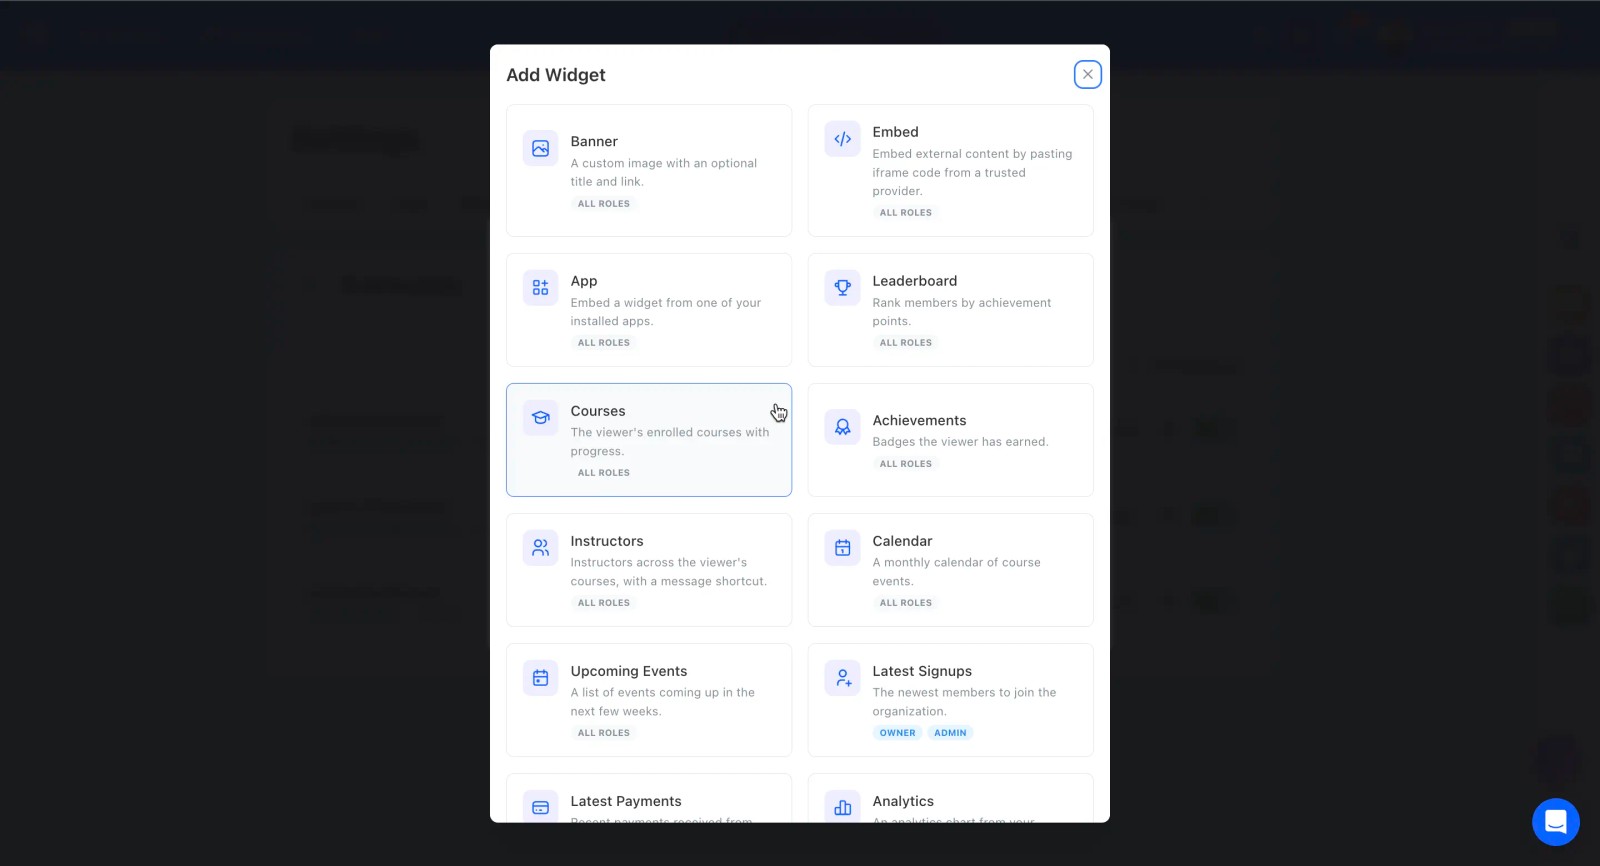This screenshot has height=866, width=1600.
Task: Add the Achievements widget
Action: [950, 440]
